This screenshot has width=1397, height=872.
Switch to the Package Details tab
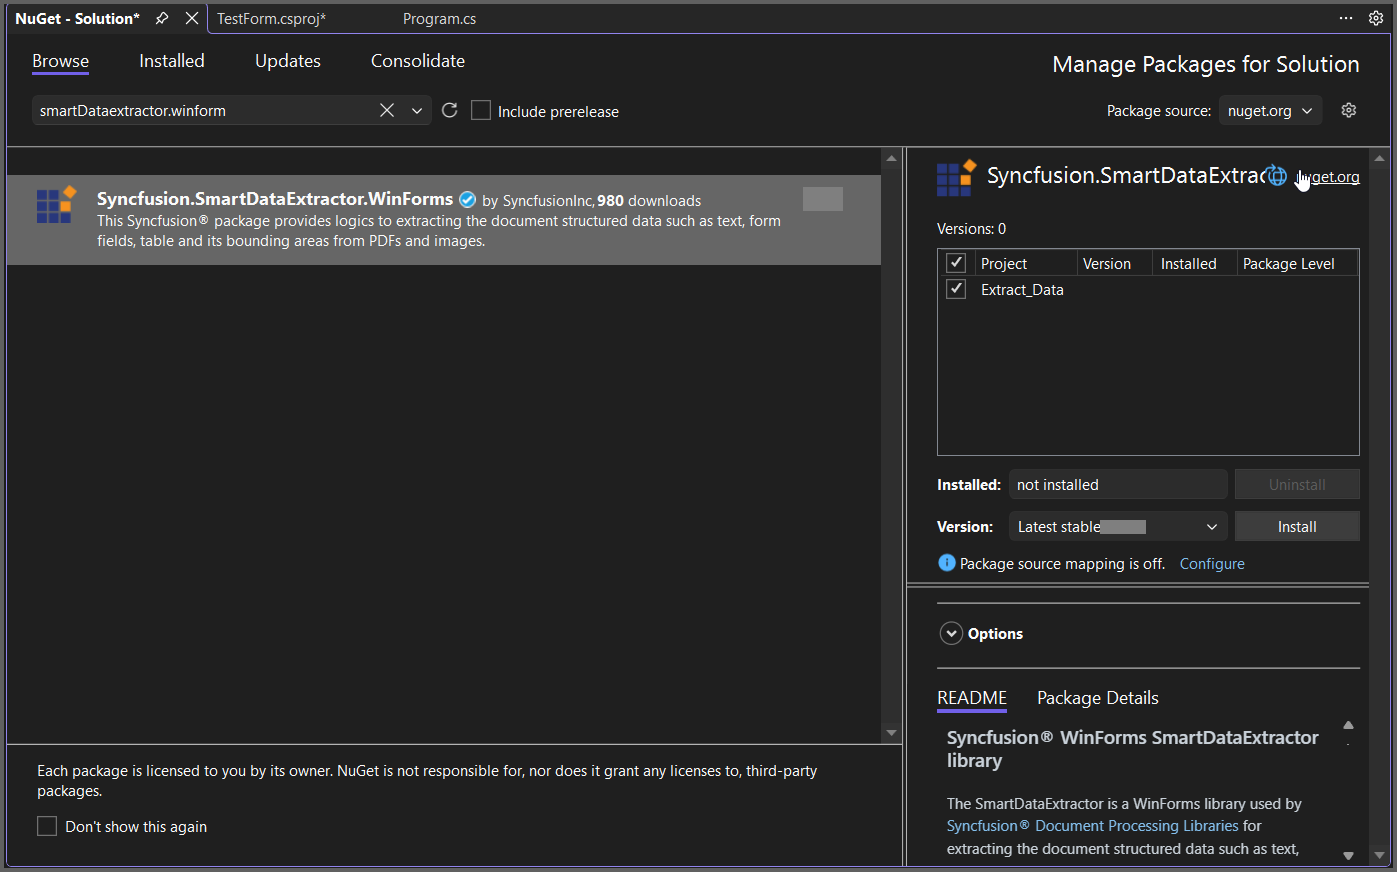coord(1097,698)
